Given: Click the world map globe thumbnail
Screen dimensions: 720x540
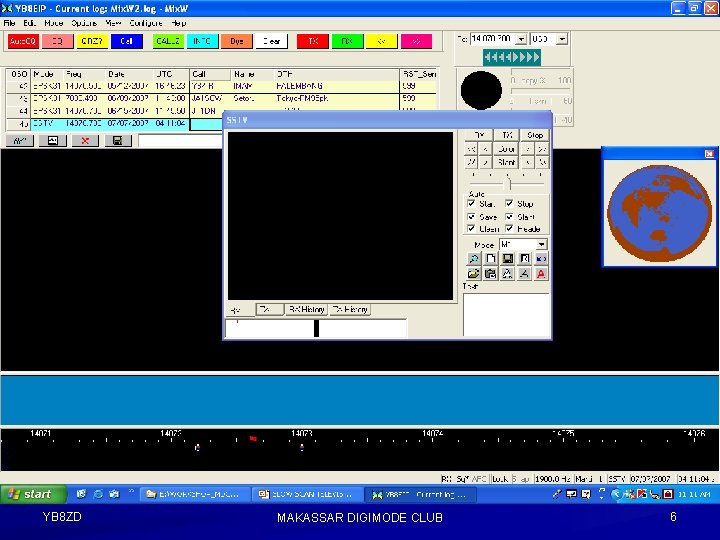Looking at the screenshot, I should 659,214.
